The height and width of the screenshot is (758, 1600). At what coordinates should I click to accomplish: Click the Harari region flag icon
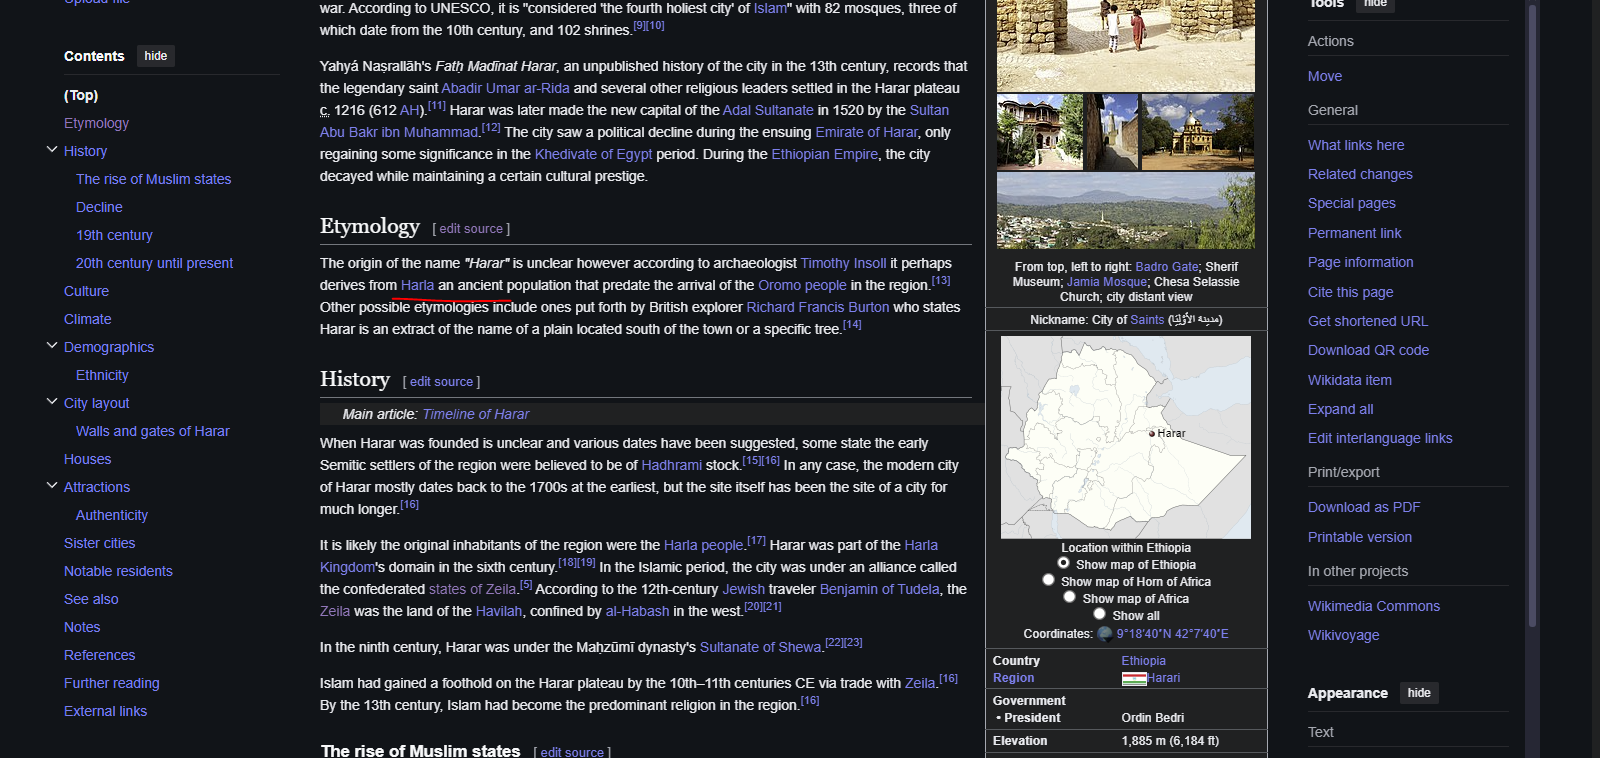(1133, 678)
